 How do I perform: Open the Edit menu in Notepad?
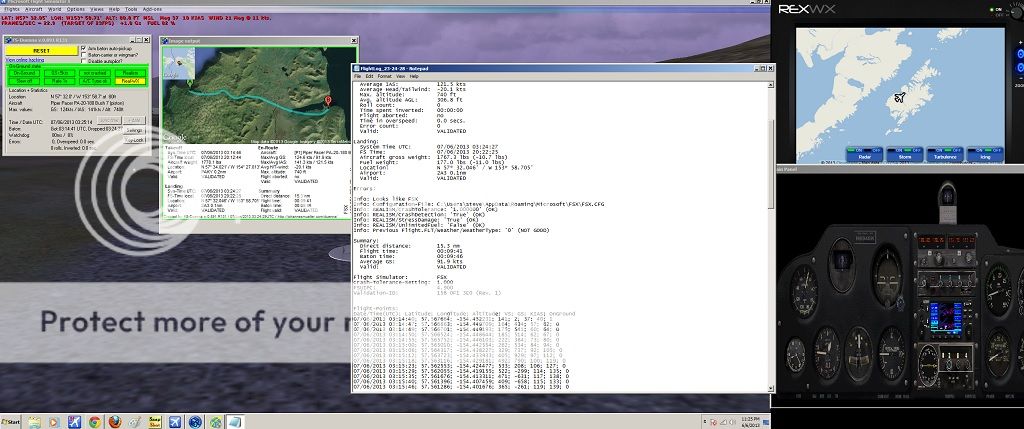coord(369,76)
